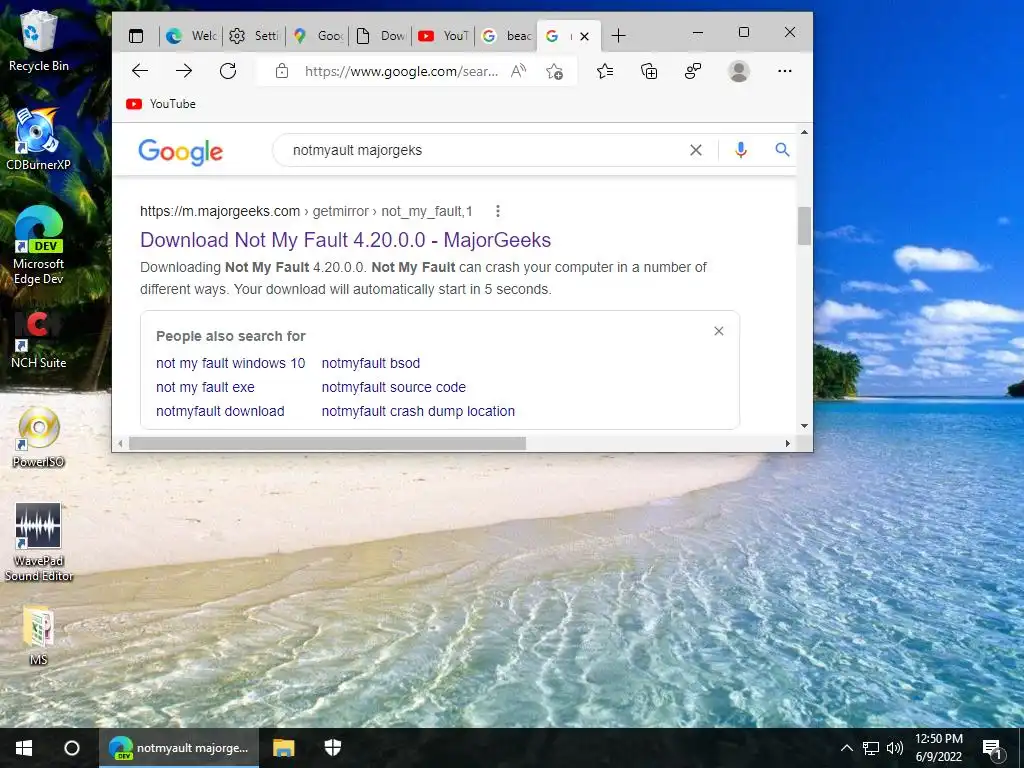
Task: Open a new tab
Action: point(618,36)
